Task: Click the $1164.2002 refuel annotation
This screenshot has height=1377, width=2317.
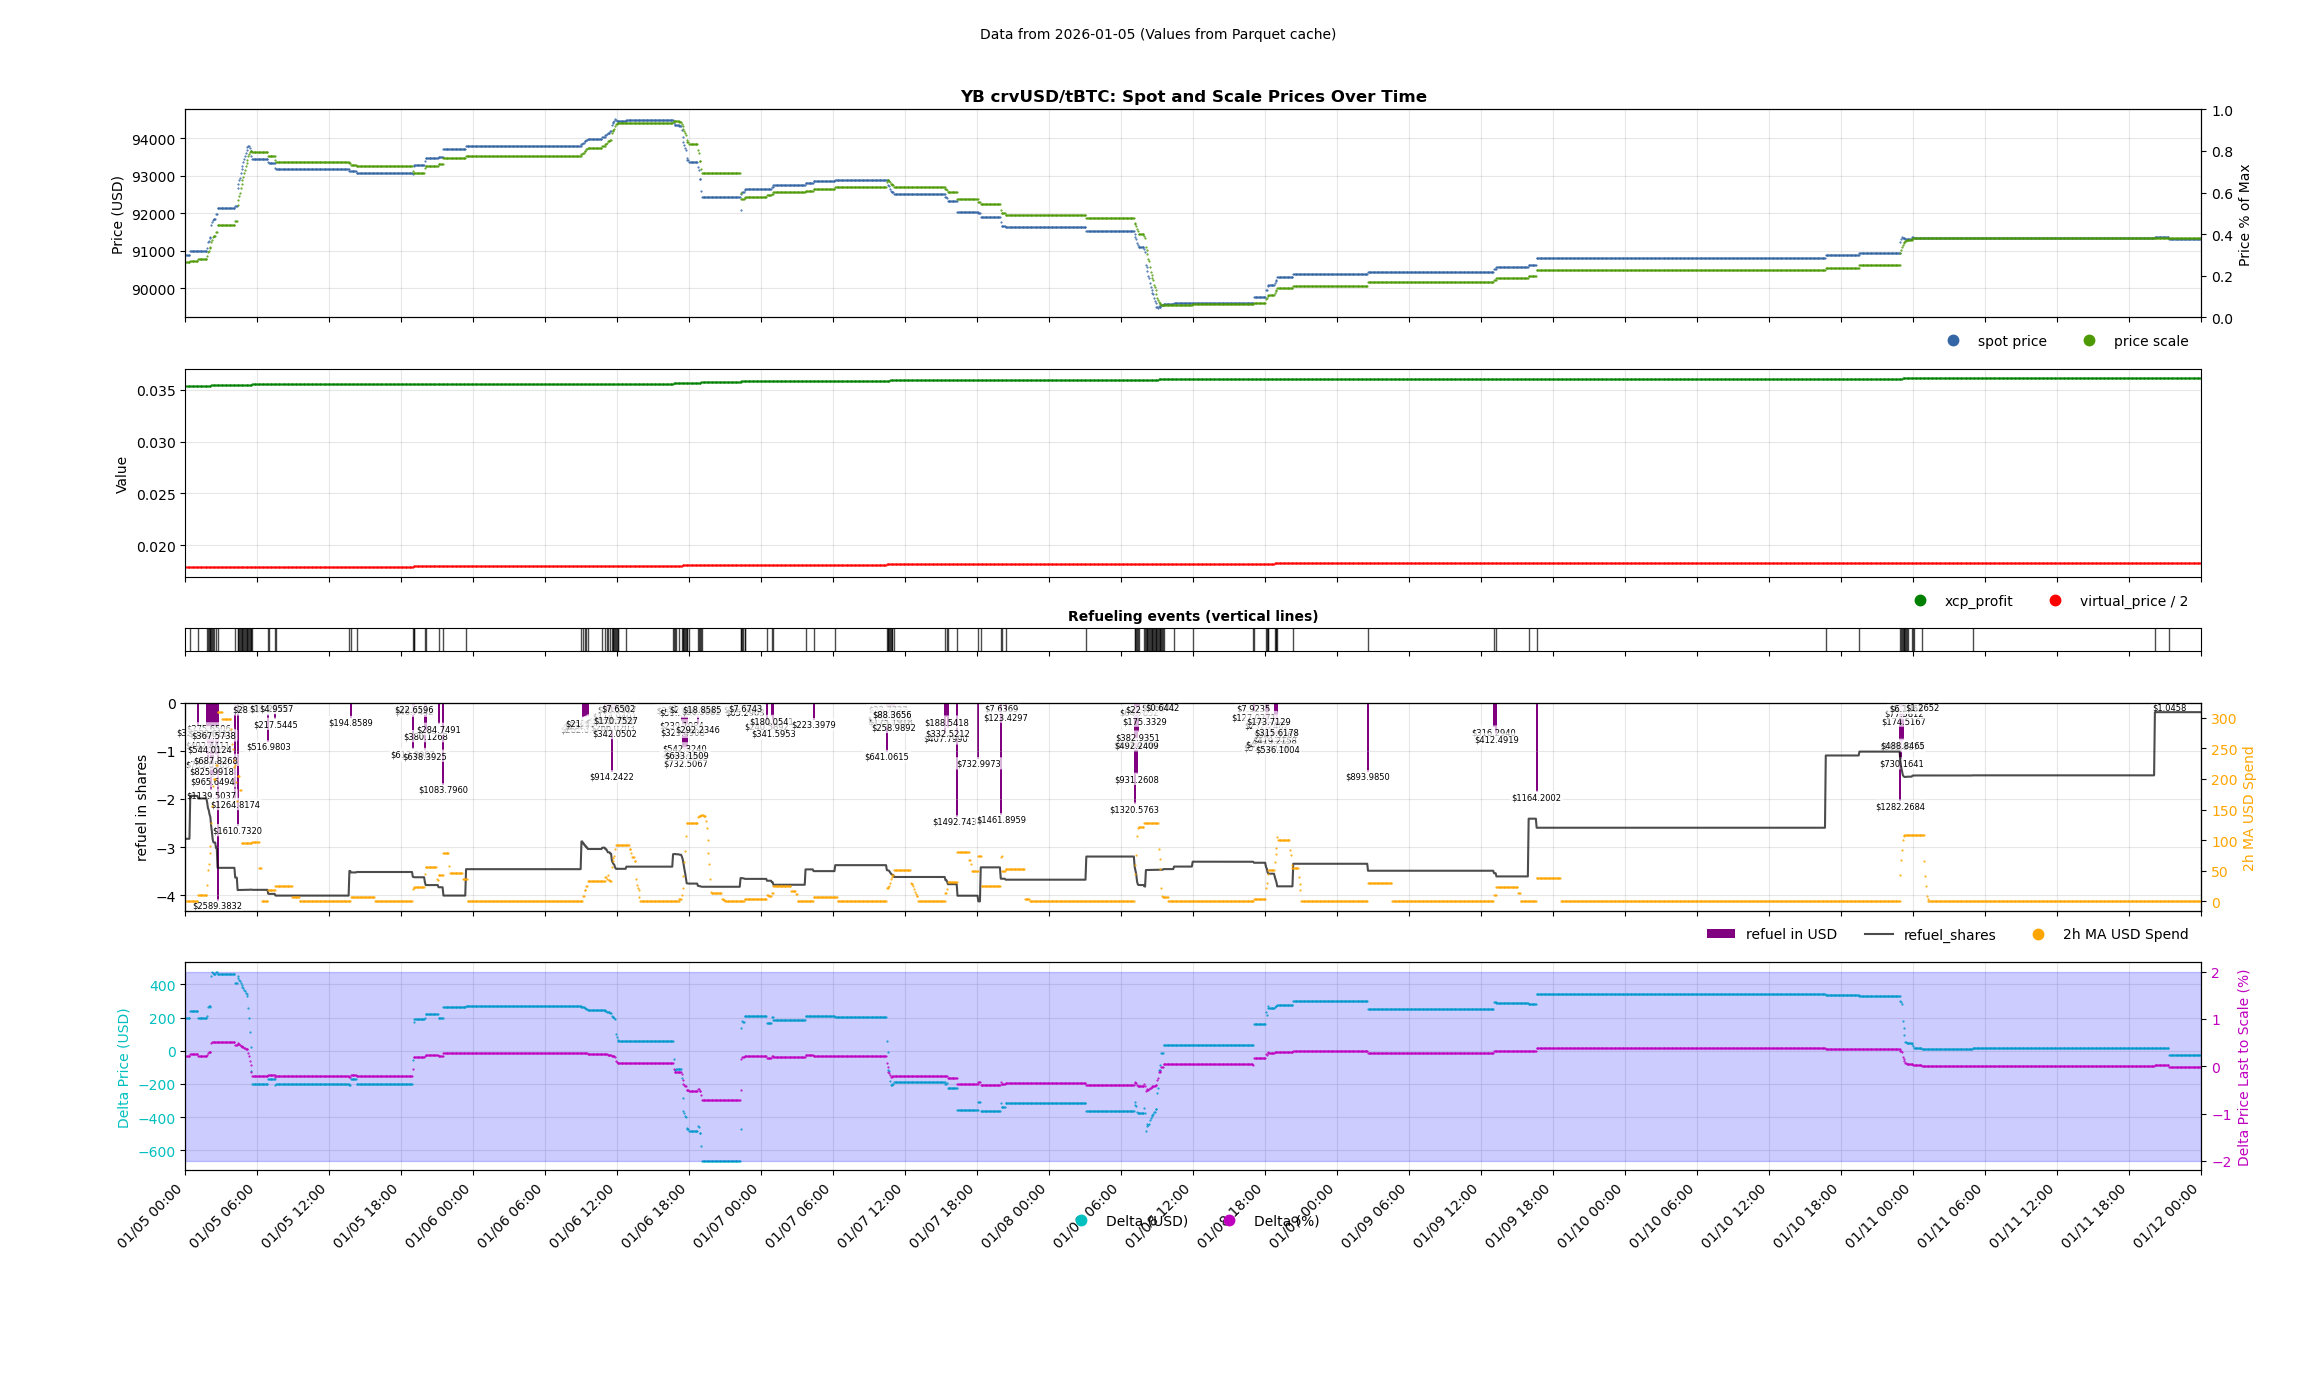Action: (1536, 798)
